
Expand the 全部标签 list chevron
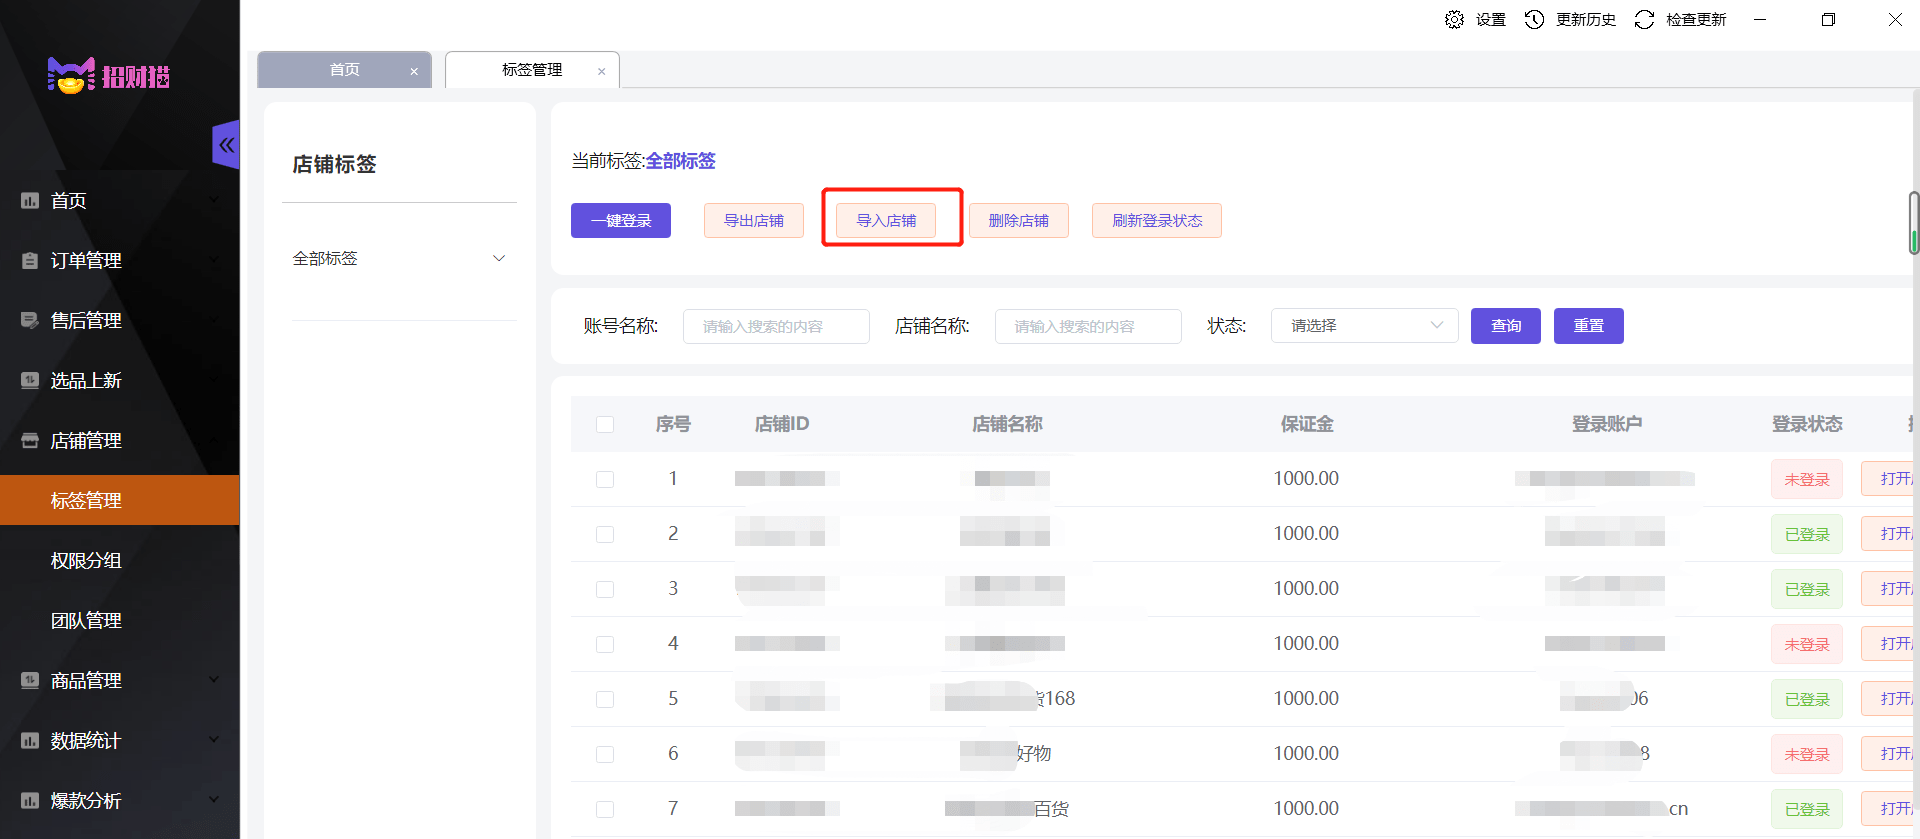(499, 259)
